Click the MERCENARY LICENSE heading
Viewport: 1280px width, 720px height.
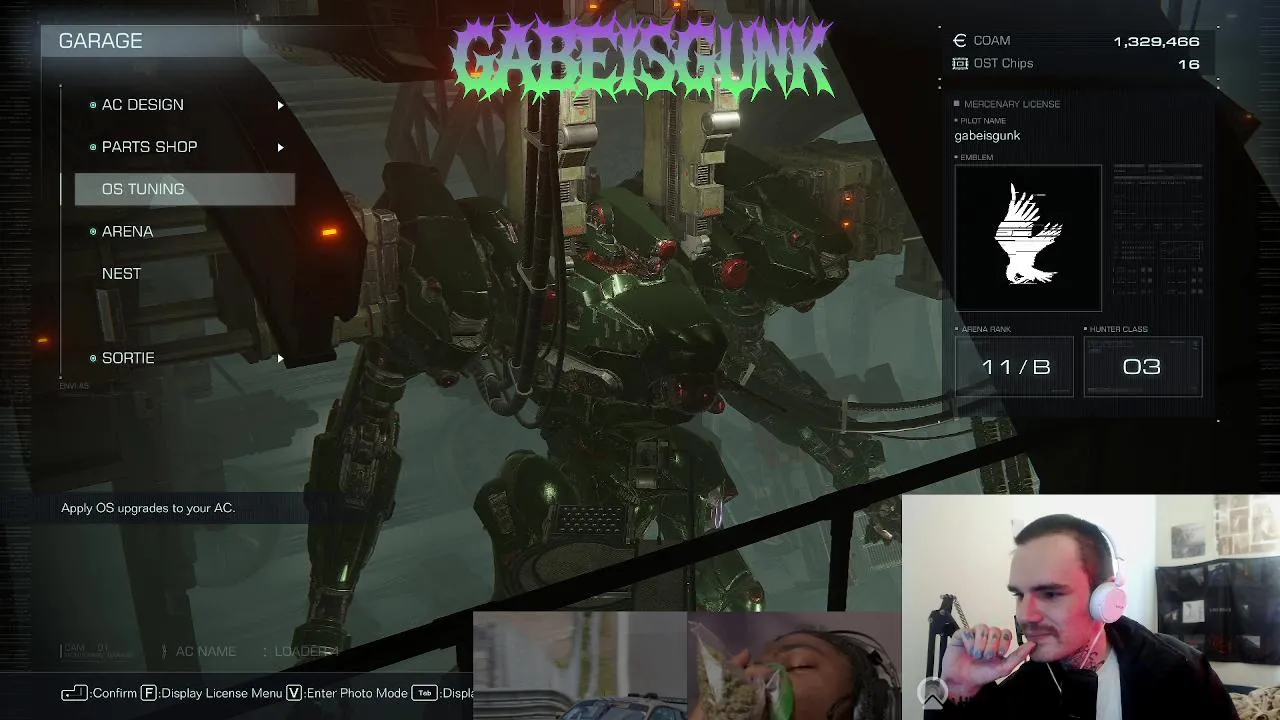1012,104
